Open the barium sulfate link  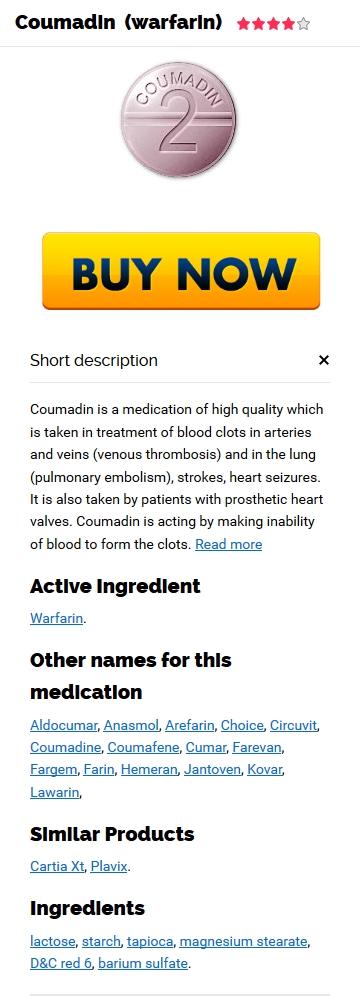(143, 963)
